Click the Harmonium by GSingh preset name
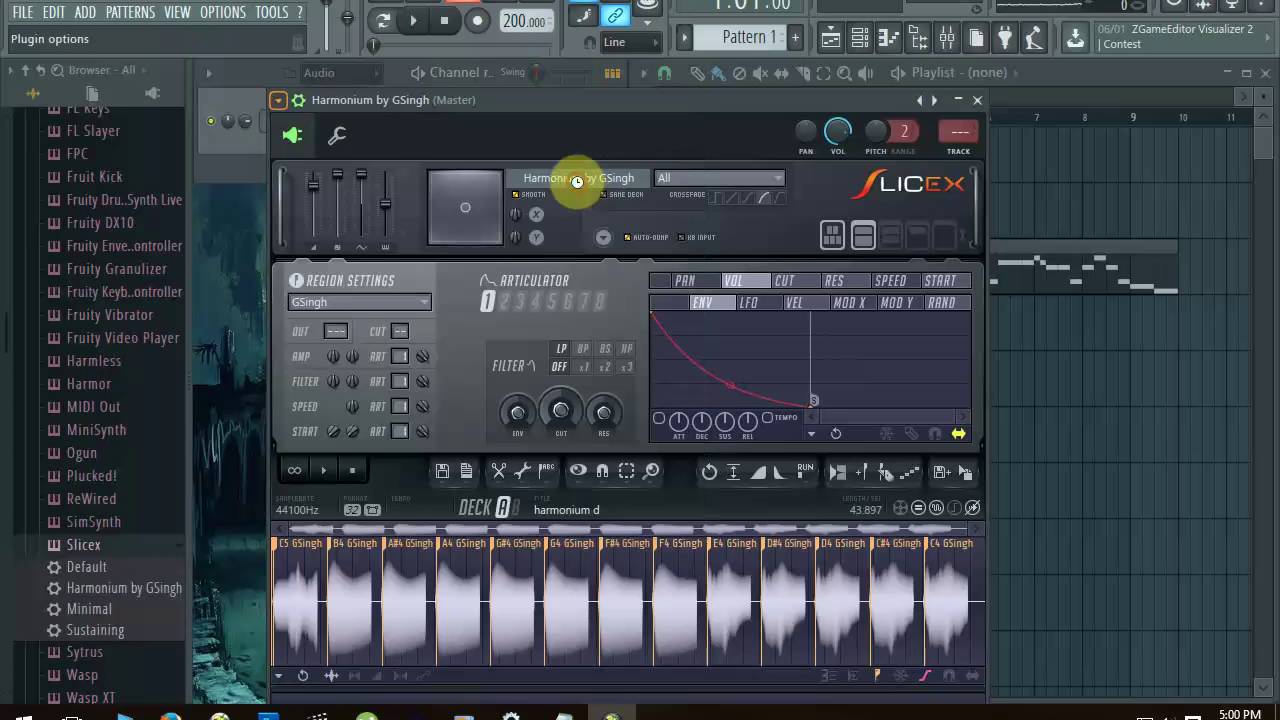 coord(579,178)
